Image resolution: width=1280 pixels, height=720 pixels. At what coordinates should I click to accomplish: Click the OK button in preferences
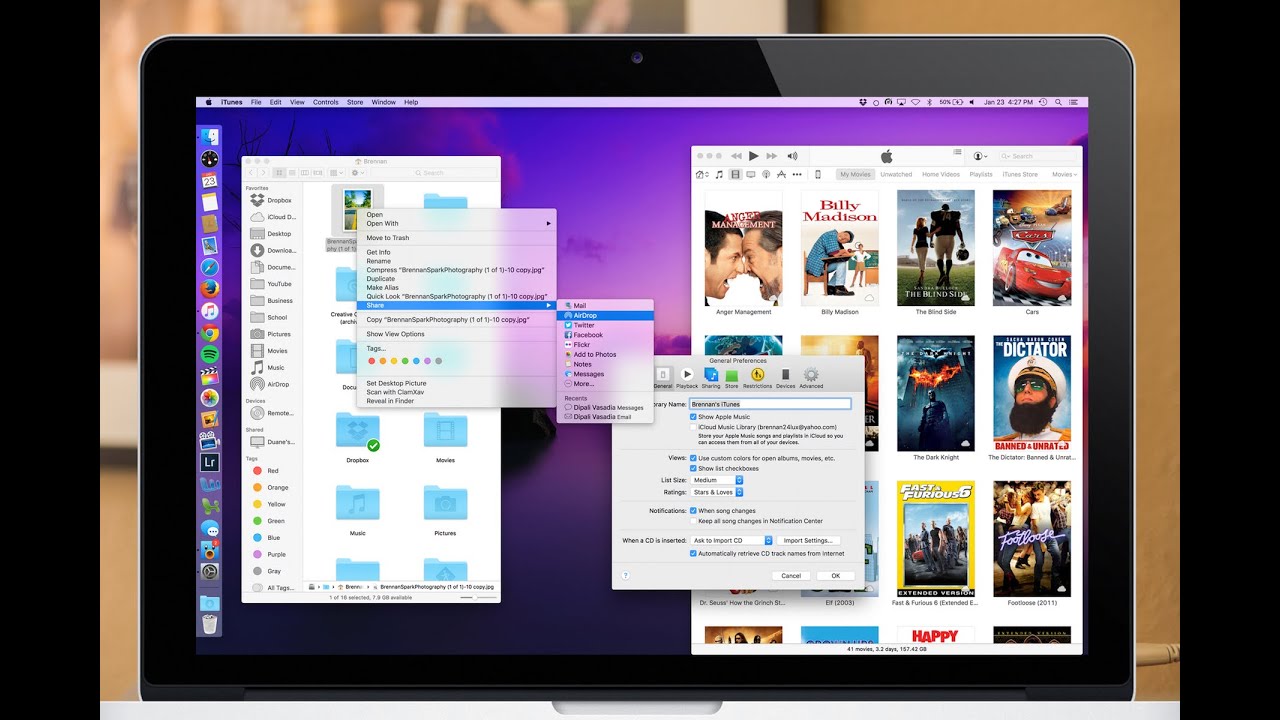point(835,576)
